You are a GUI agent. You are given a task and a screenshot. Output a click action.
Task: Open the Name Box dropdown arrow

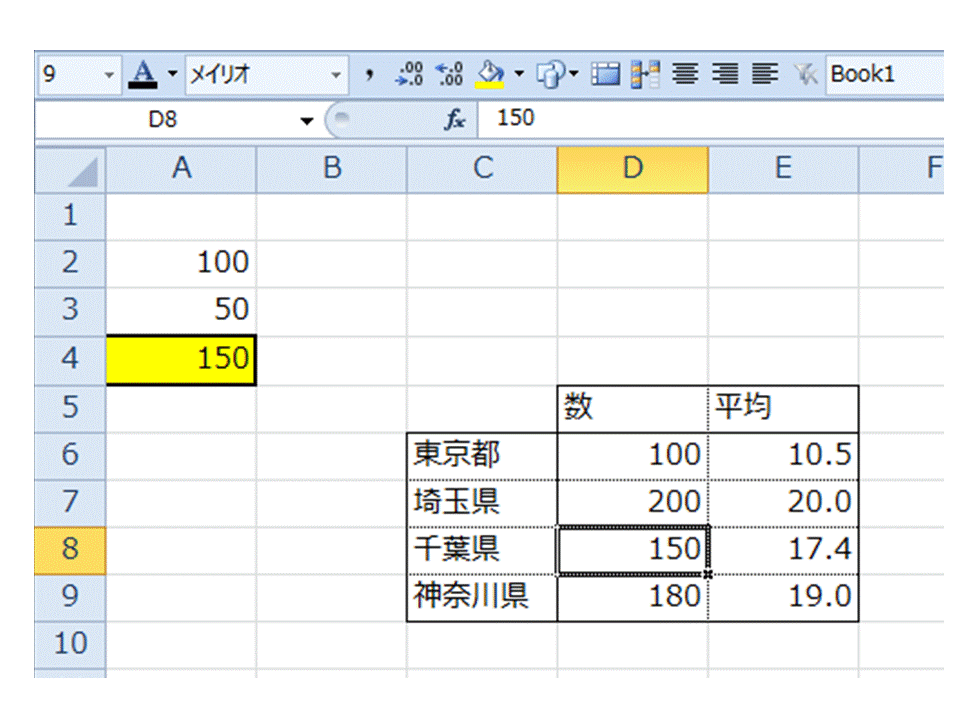(307, 121)
